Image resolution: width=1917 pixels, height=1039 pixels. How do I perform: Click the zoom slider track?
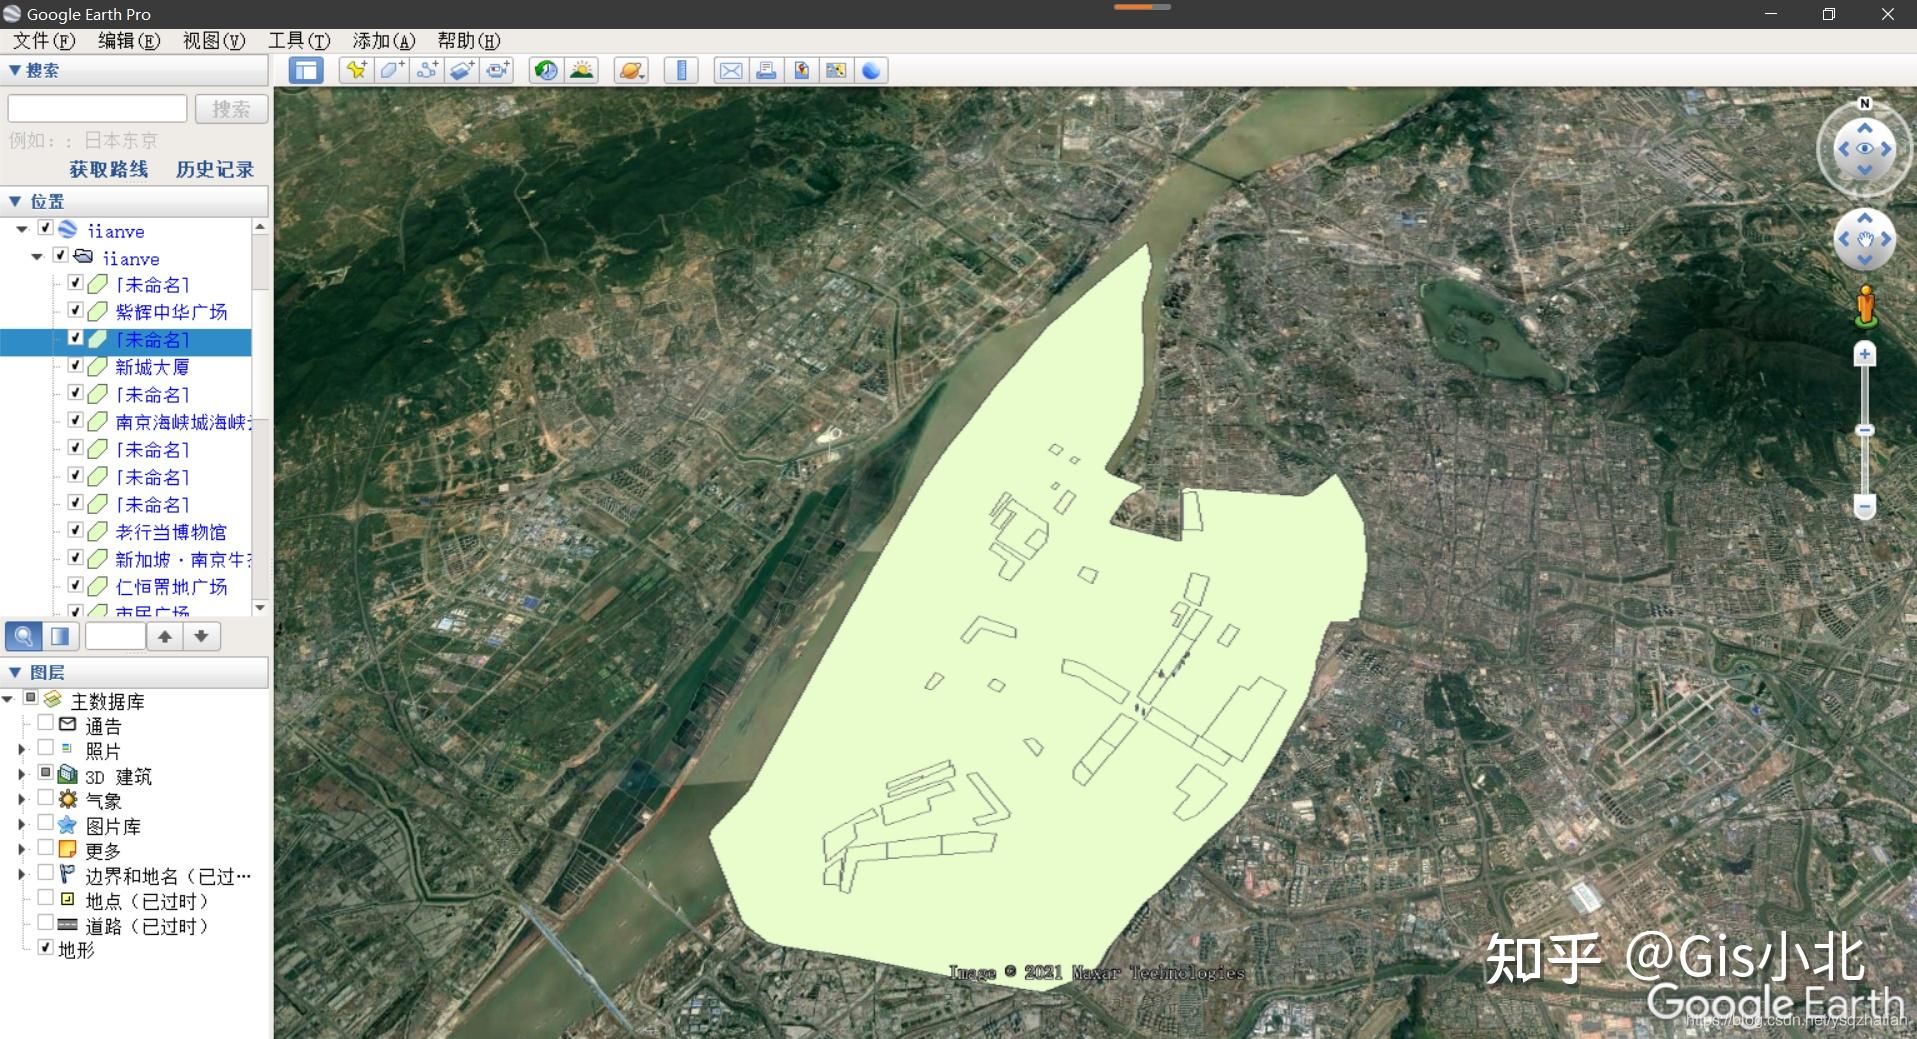[1865, 430]
